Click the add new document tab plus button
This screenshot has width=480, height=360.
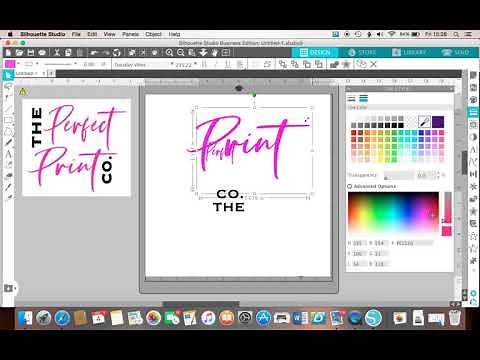[x=51, y=73]
